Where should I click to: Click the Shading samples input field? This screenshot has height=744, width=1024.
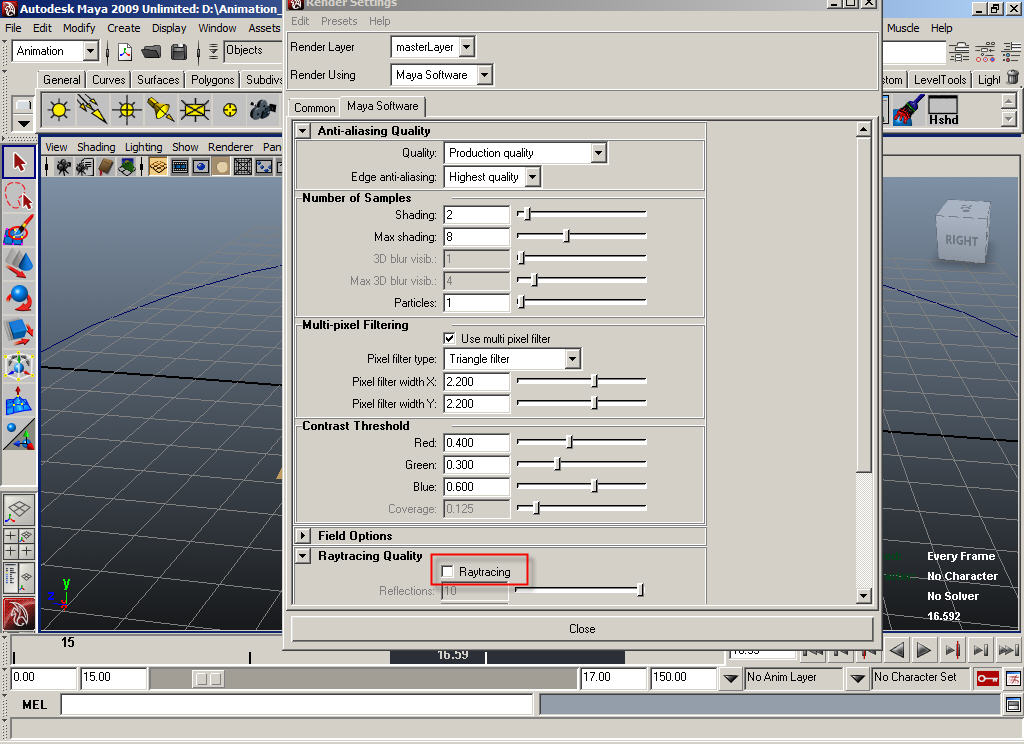pyautogui.click(x=476, y=215)
